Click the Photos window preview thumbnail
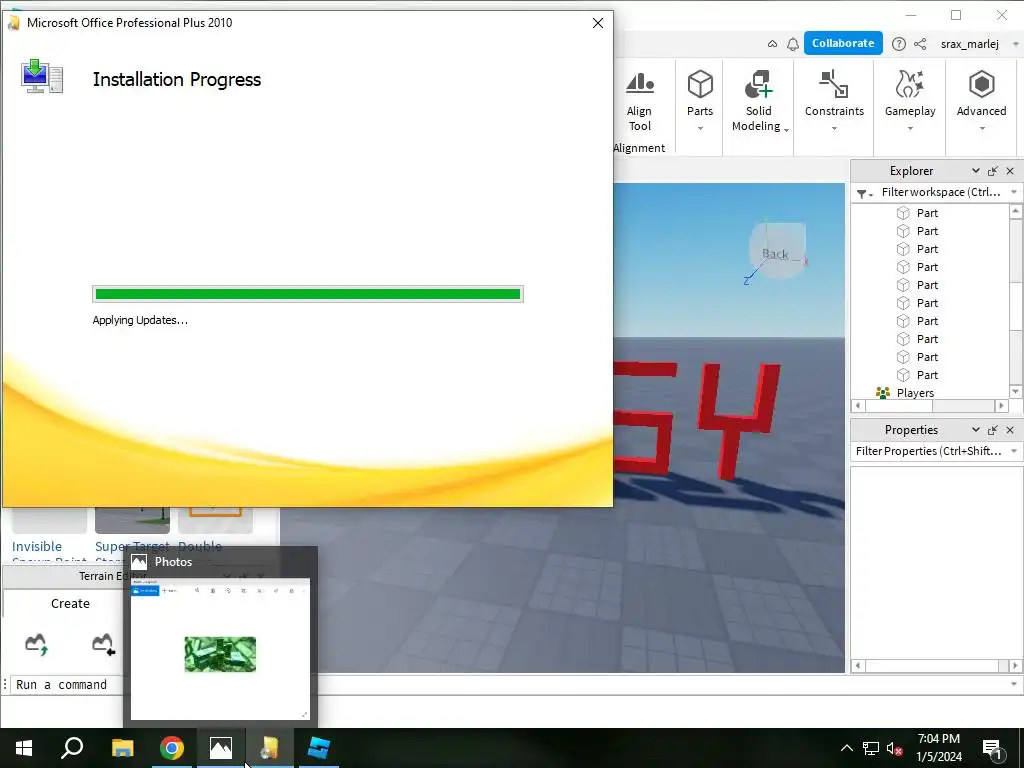1024x768 pixels. click(220, 648)
